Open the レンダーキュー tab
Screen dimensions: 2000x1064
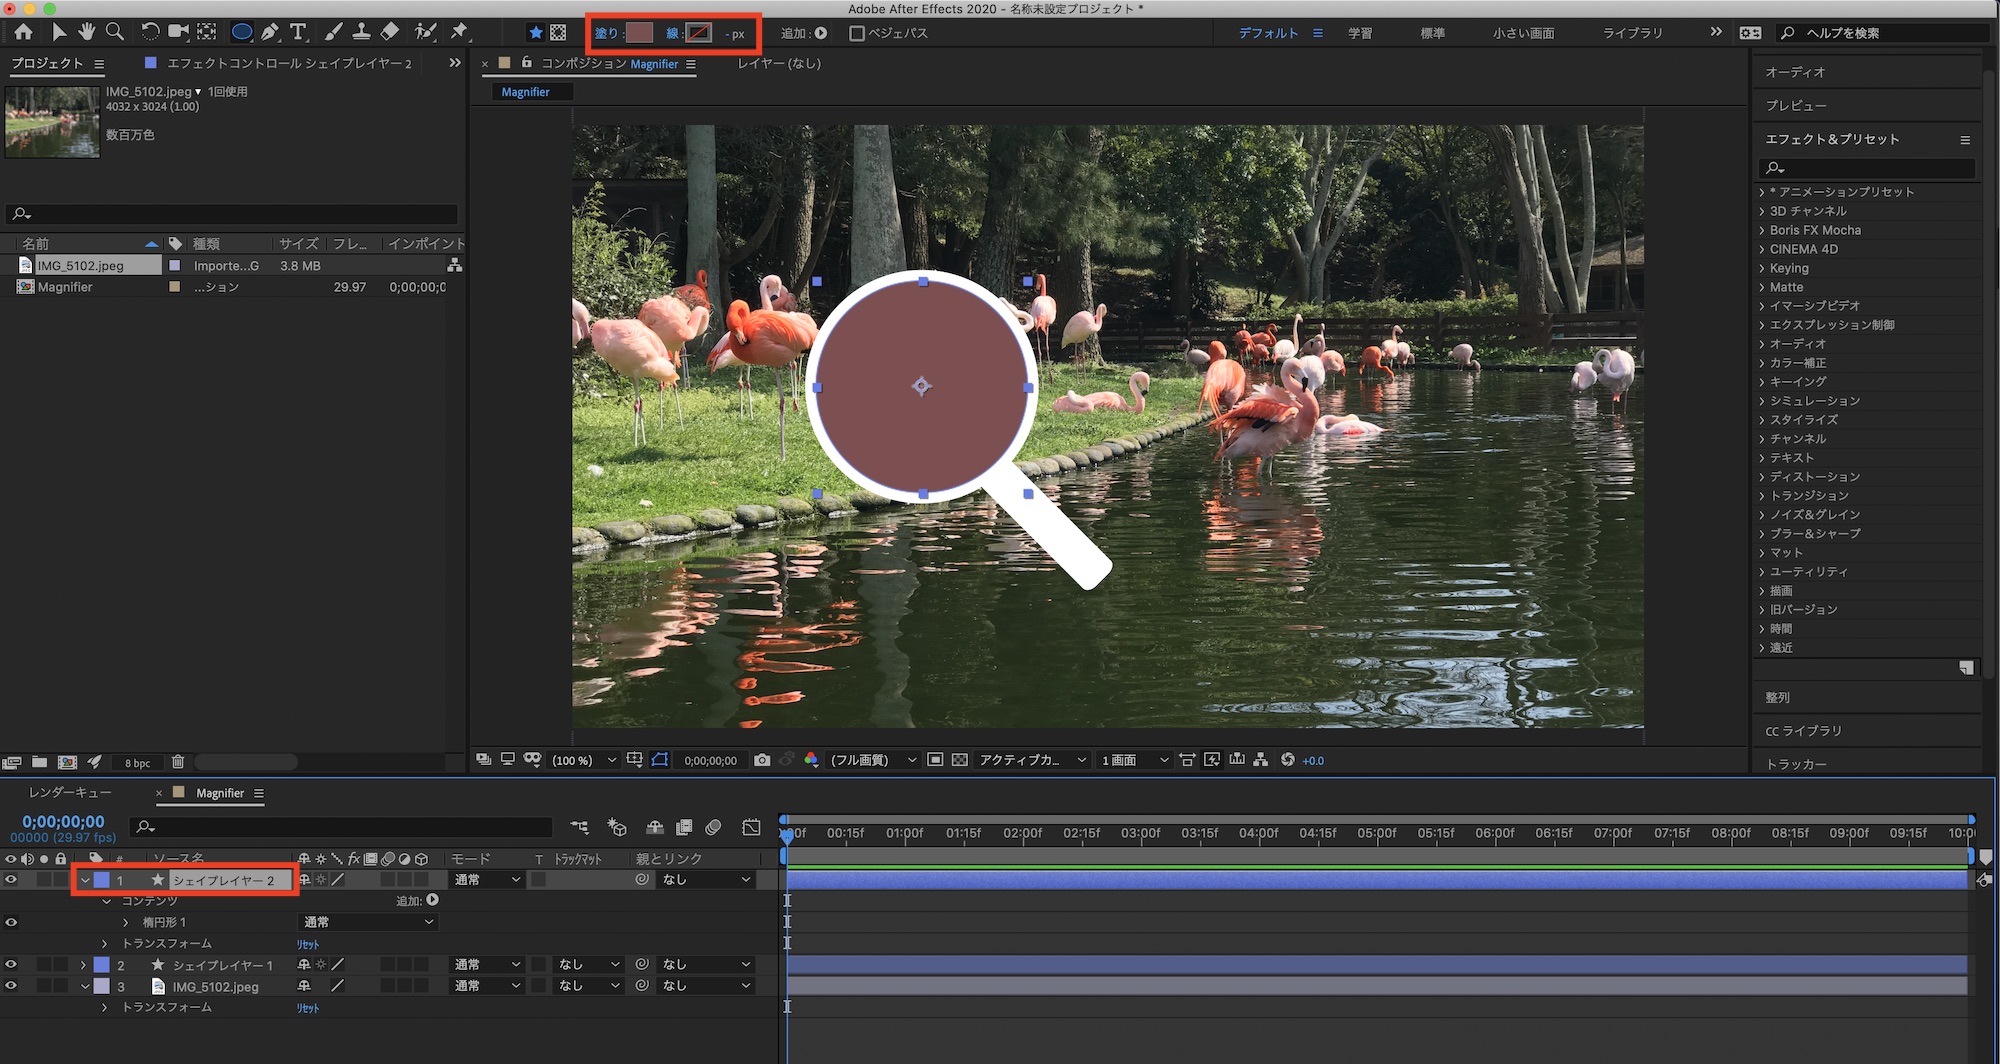pyautogui.click(x=70, y=793)
